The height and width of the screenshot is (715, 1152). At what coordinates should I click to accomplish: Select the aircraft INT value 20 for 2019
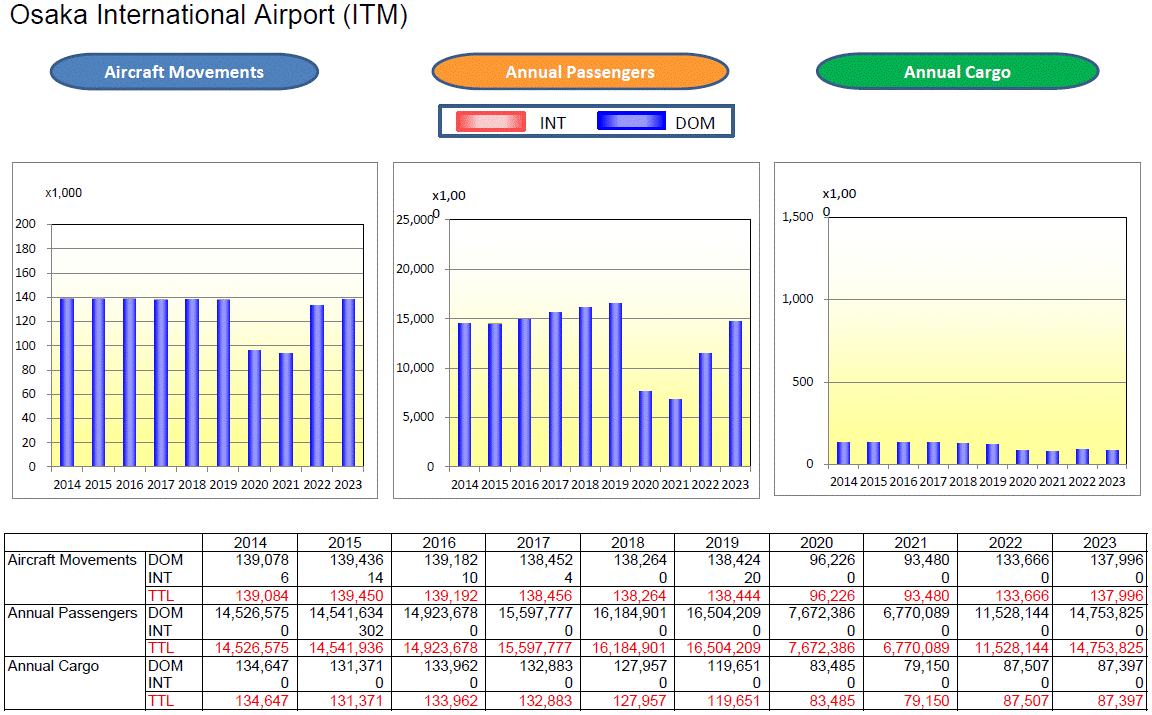coord(752,578)
